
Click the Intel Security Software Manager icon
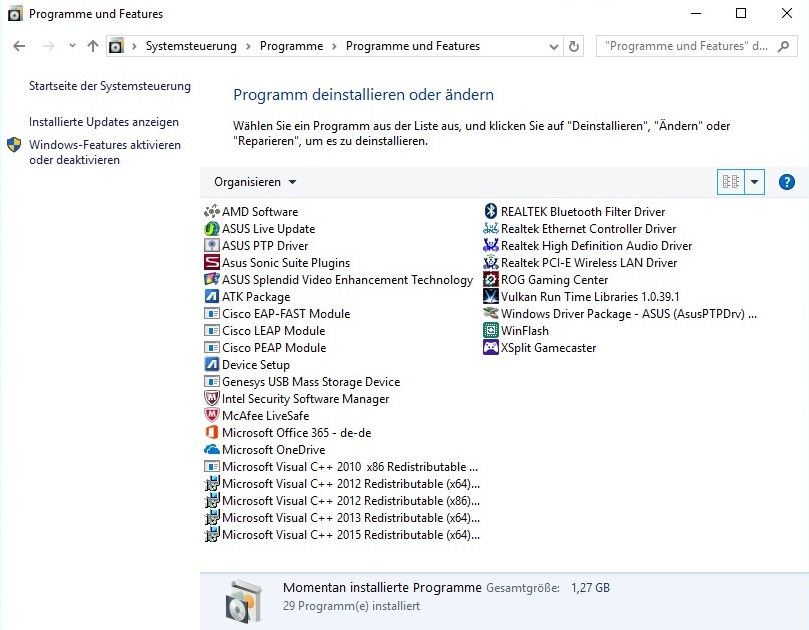click(212, 399)
